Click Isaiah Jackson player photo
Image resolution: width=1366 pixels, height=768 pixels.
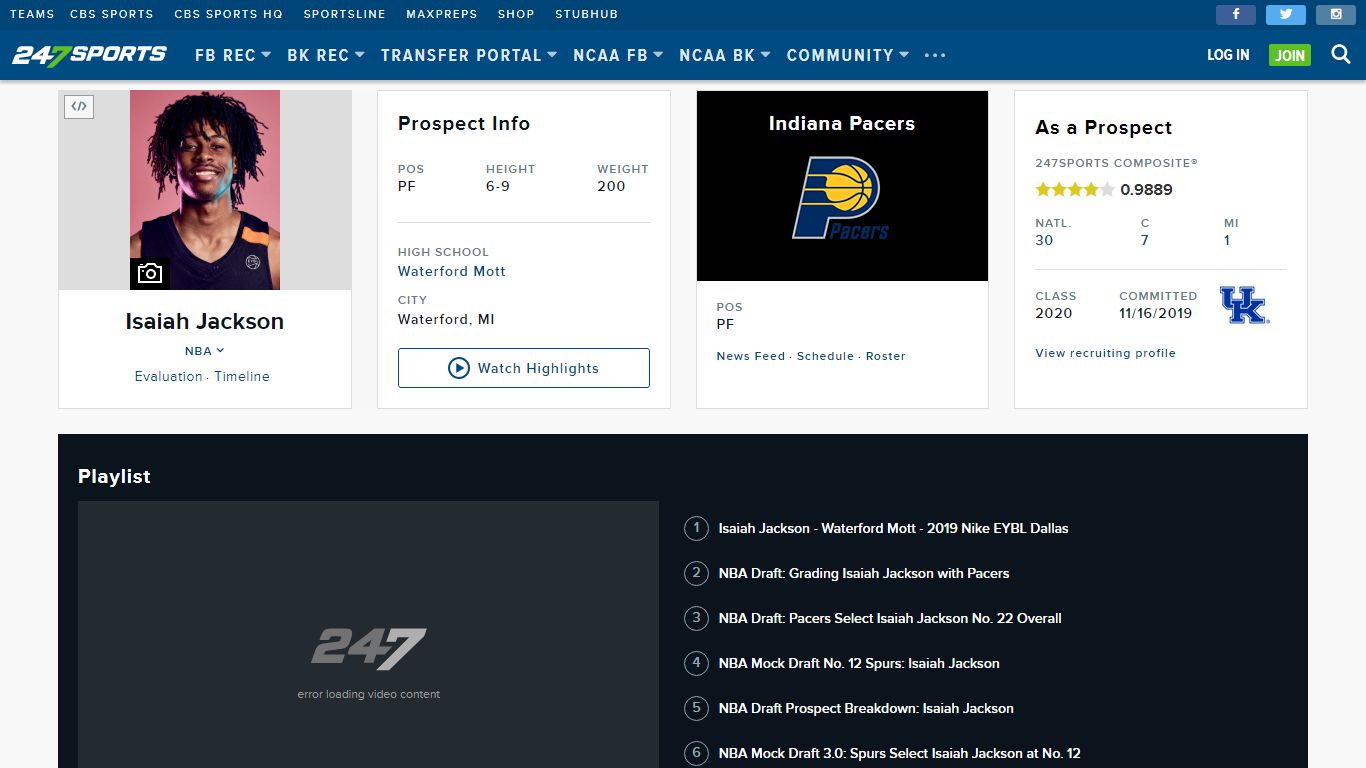pyautogui.click(x=205, y=190)
